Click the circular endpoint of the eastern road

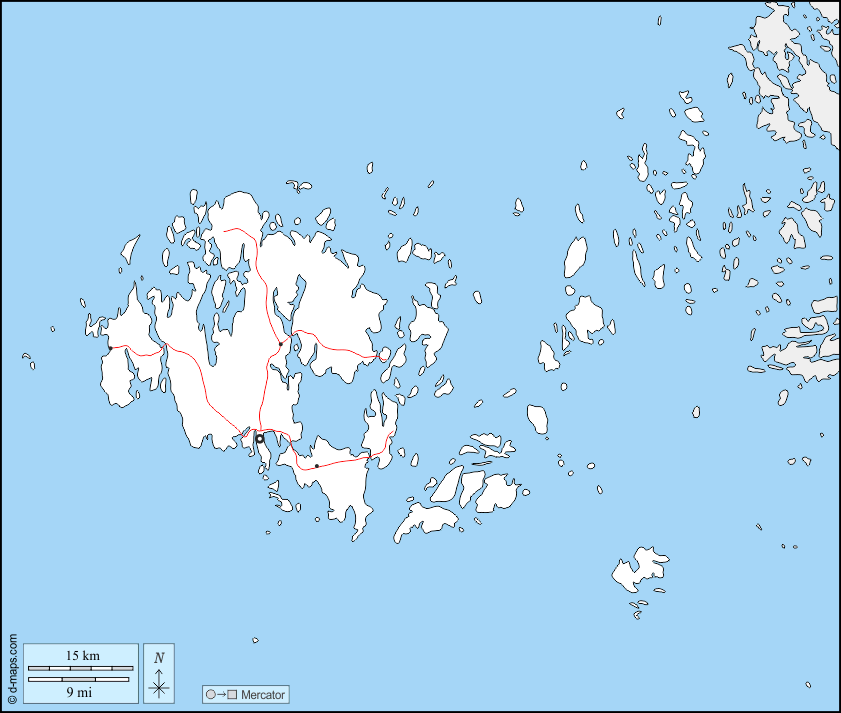pos(383,353)
